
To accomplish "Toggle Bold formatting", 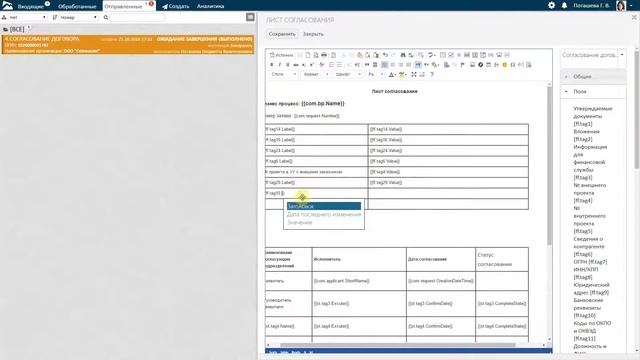I will pyautogui.click(x=272, y=64).
